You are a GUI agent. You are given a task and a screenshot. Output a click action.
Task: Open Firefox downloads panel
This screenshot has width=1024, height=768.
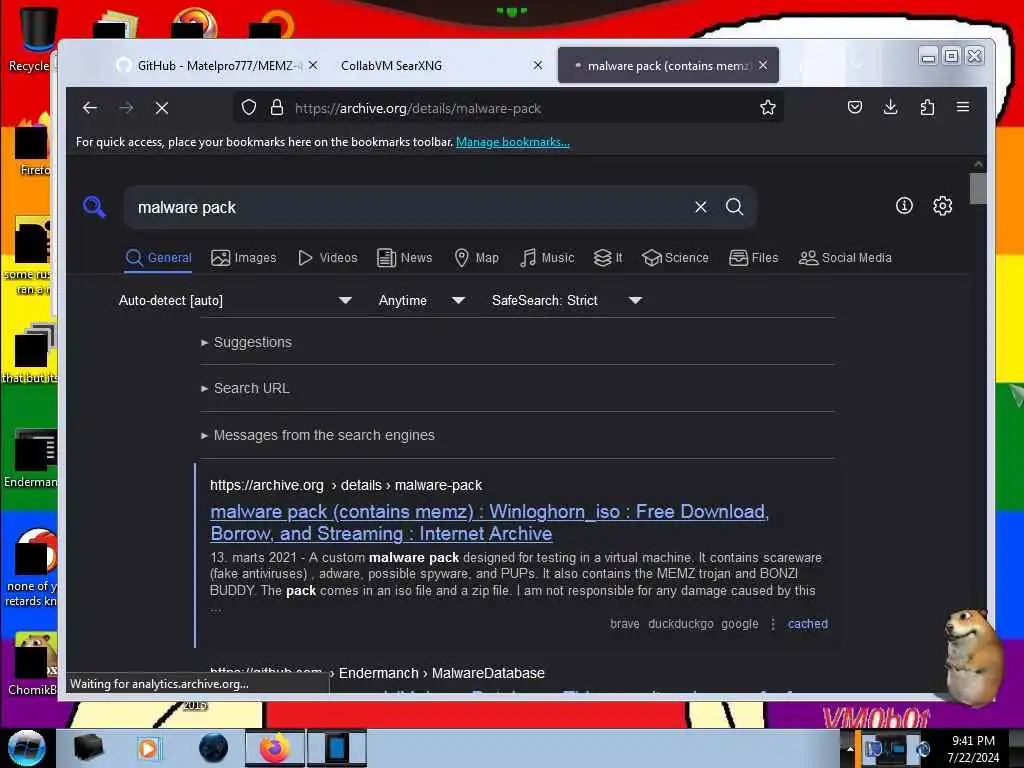[x=890, y=108]
